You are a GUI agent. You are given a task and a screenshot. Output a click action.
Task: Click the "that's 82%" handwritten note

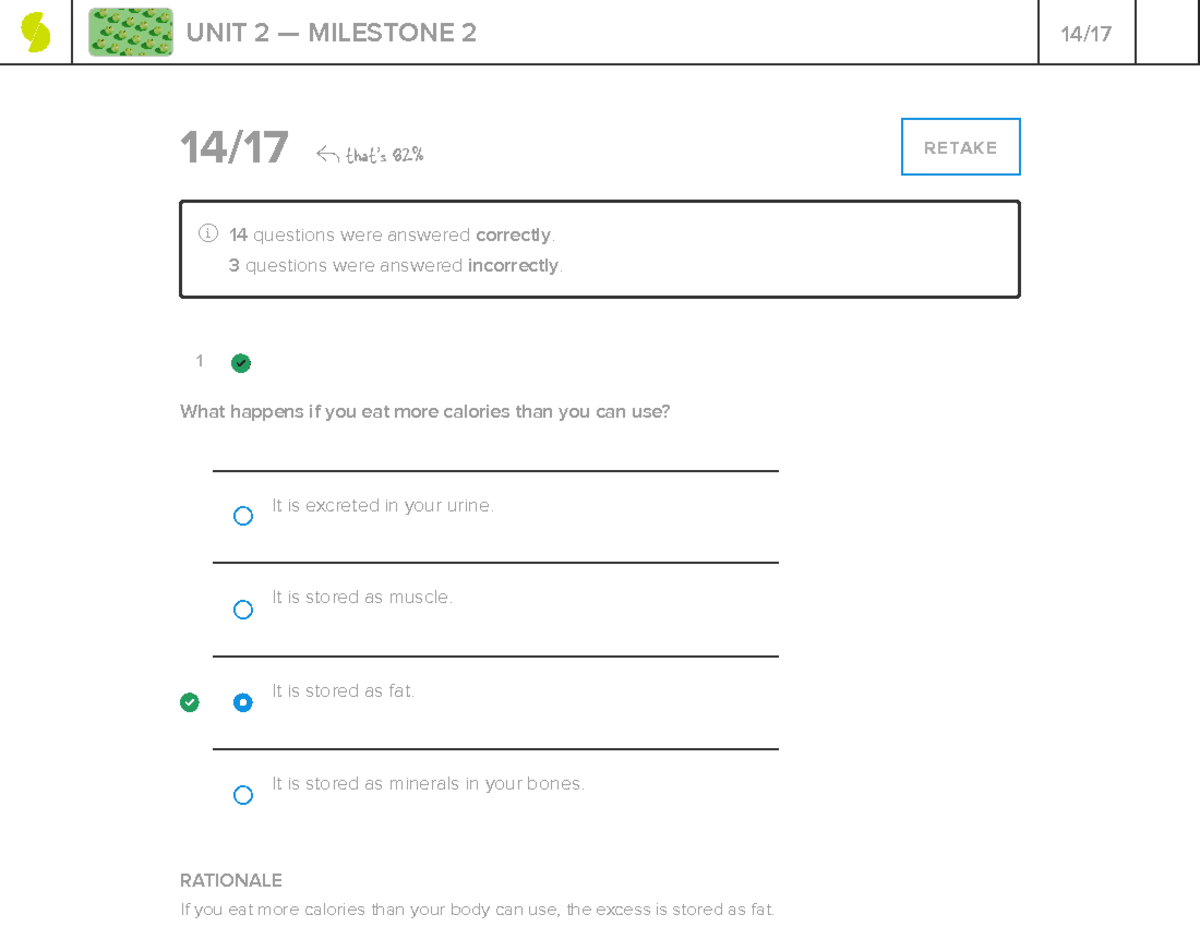click(x=384, y=155)
